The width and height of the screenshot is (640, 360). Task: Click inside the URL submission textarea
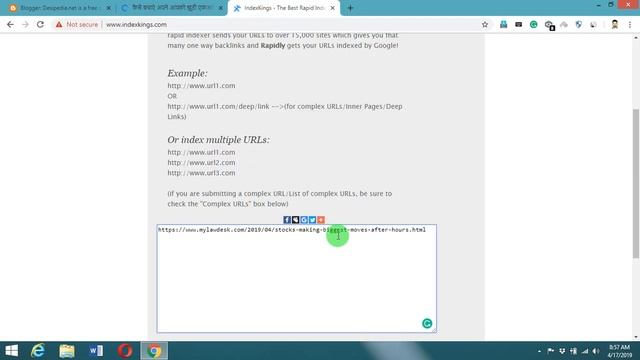(x=297, y=278)
